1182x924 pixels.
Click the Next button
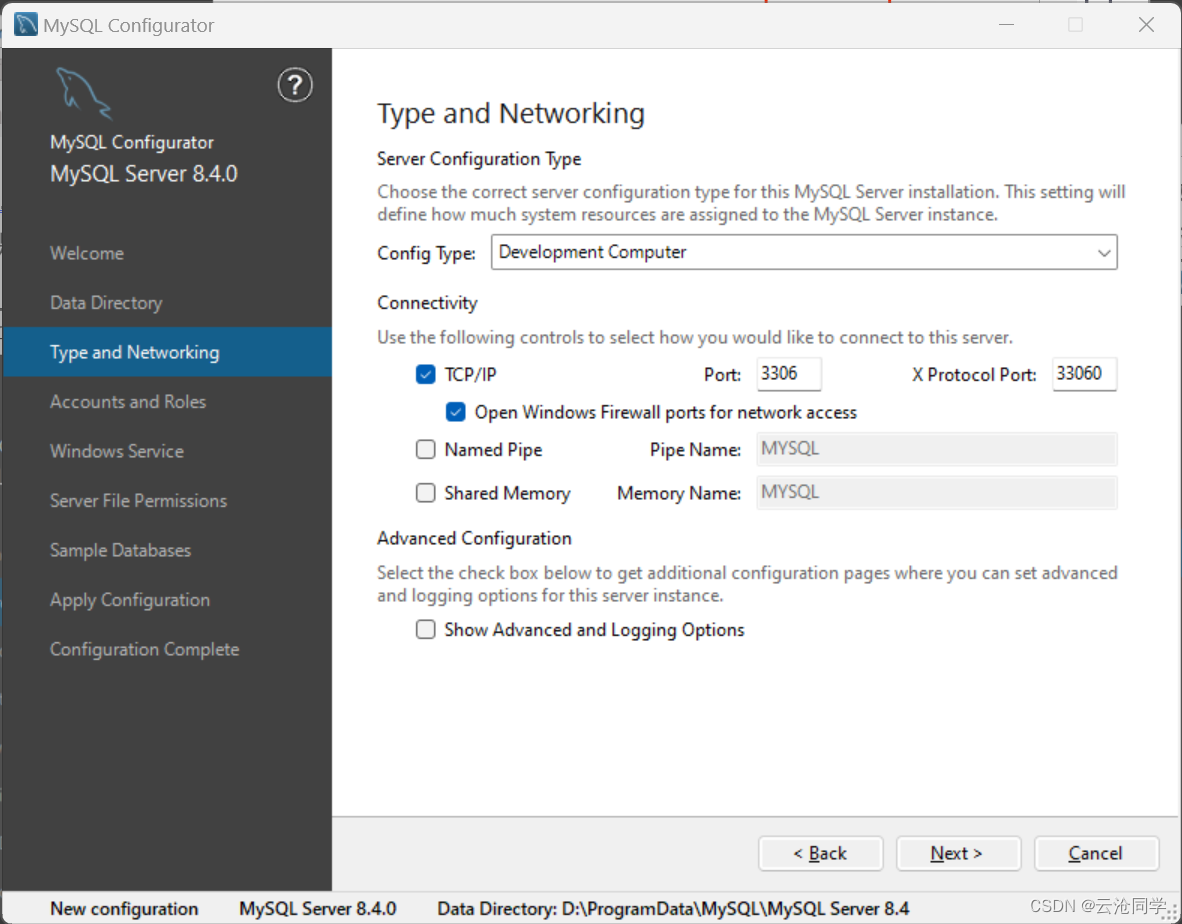(x=957, y=853)
